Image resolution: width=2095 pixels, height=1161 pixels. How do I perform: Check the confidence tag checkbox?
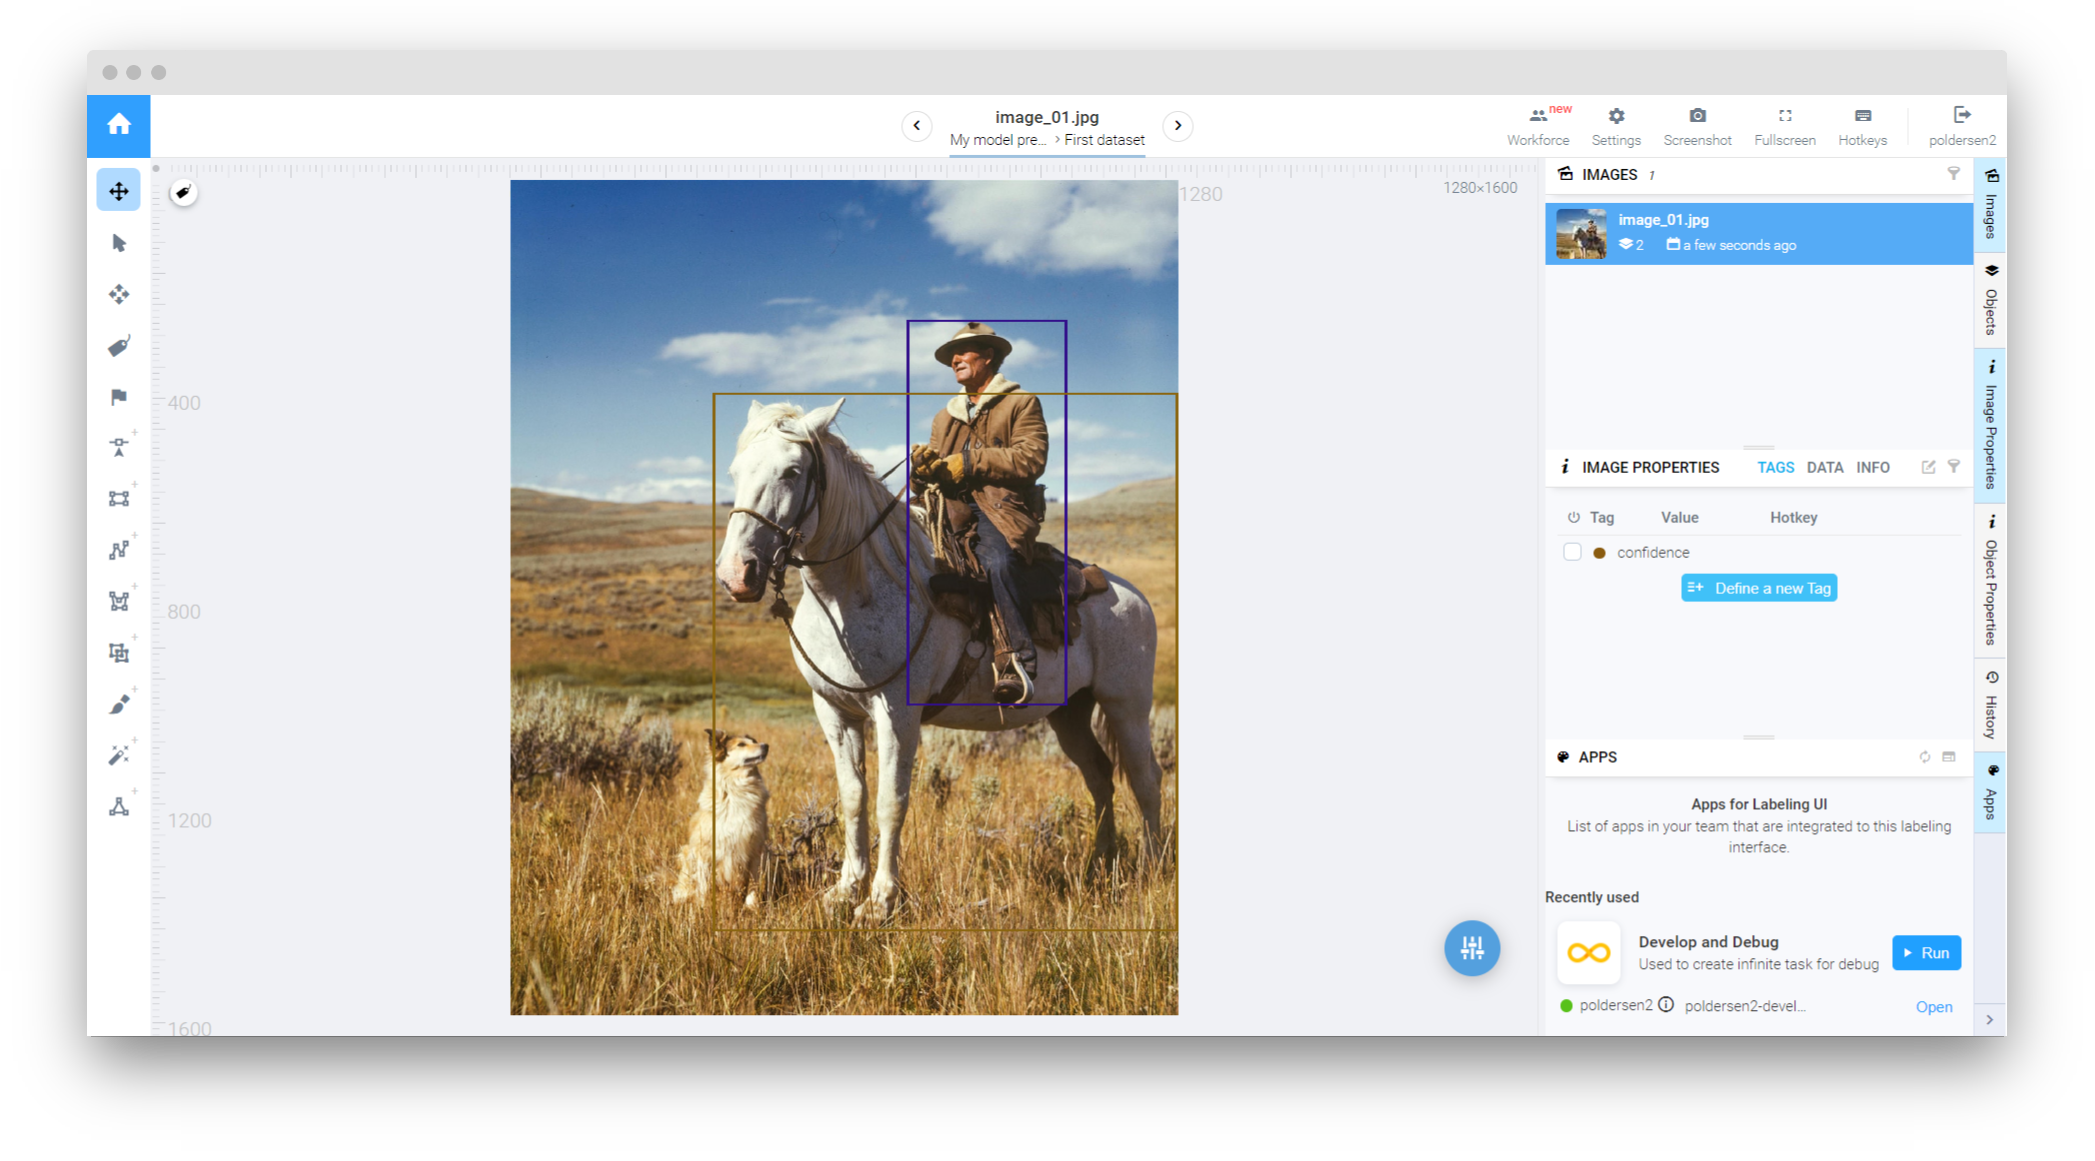coord(1572,552)
